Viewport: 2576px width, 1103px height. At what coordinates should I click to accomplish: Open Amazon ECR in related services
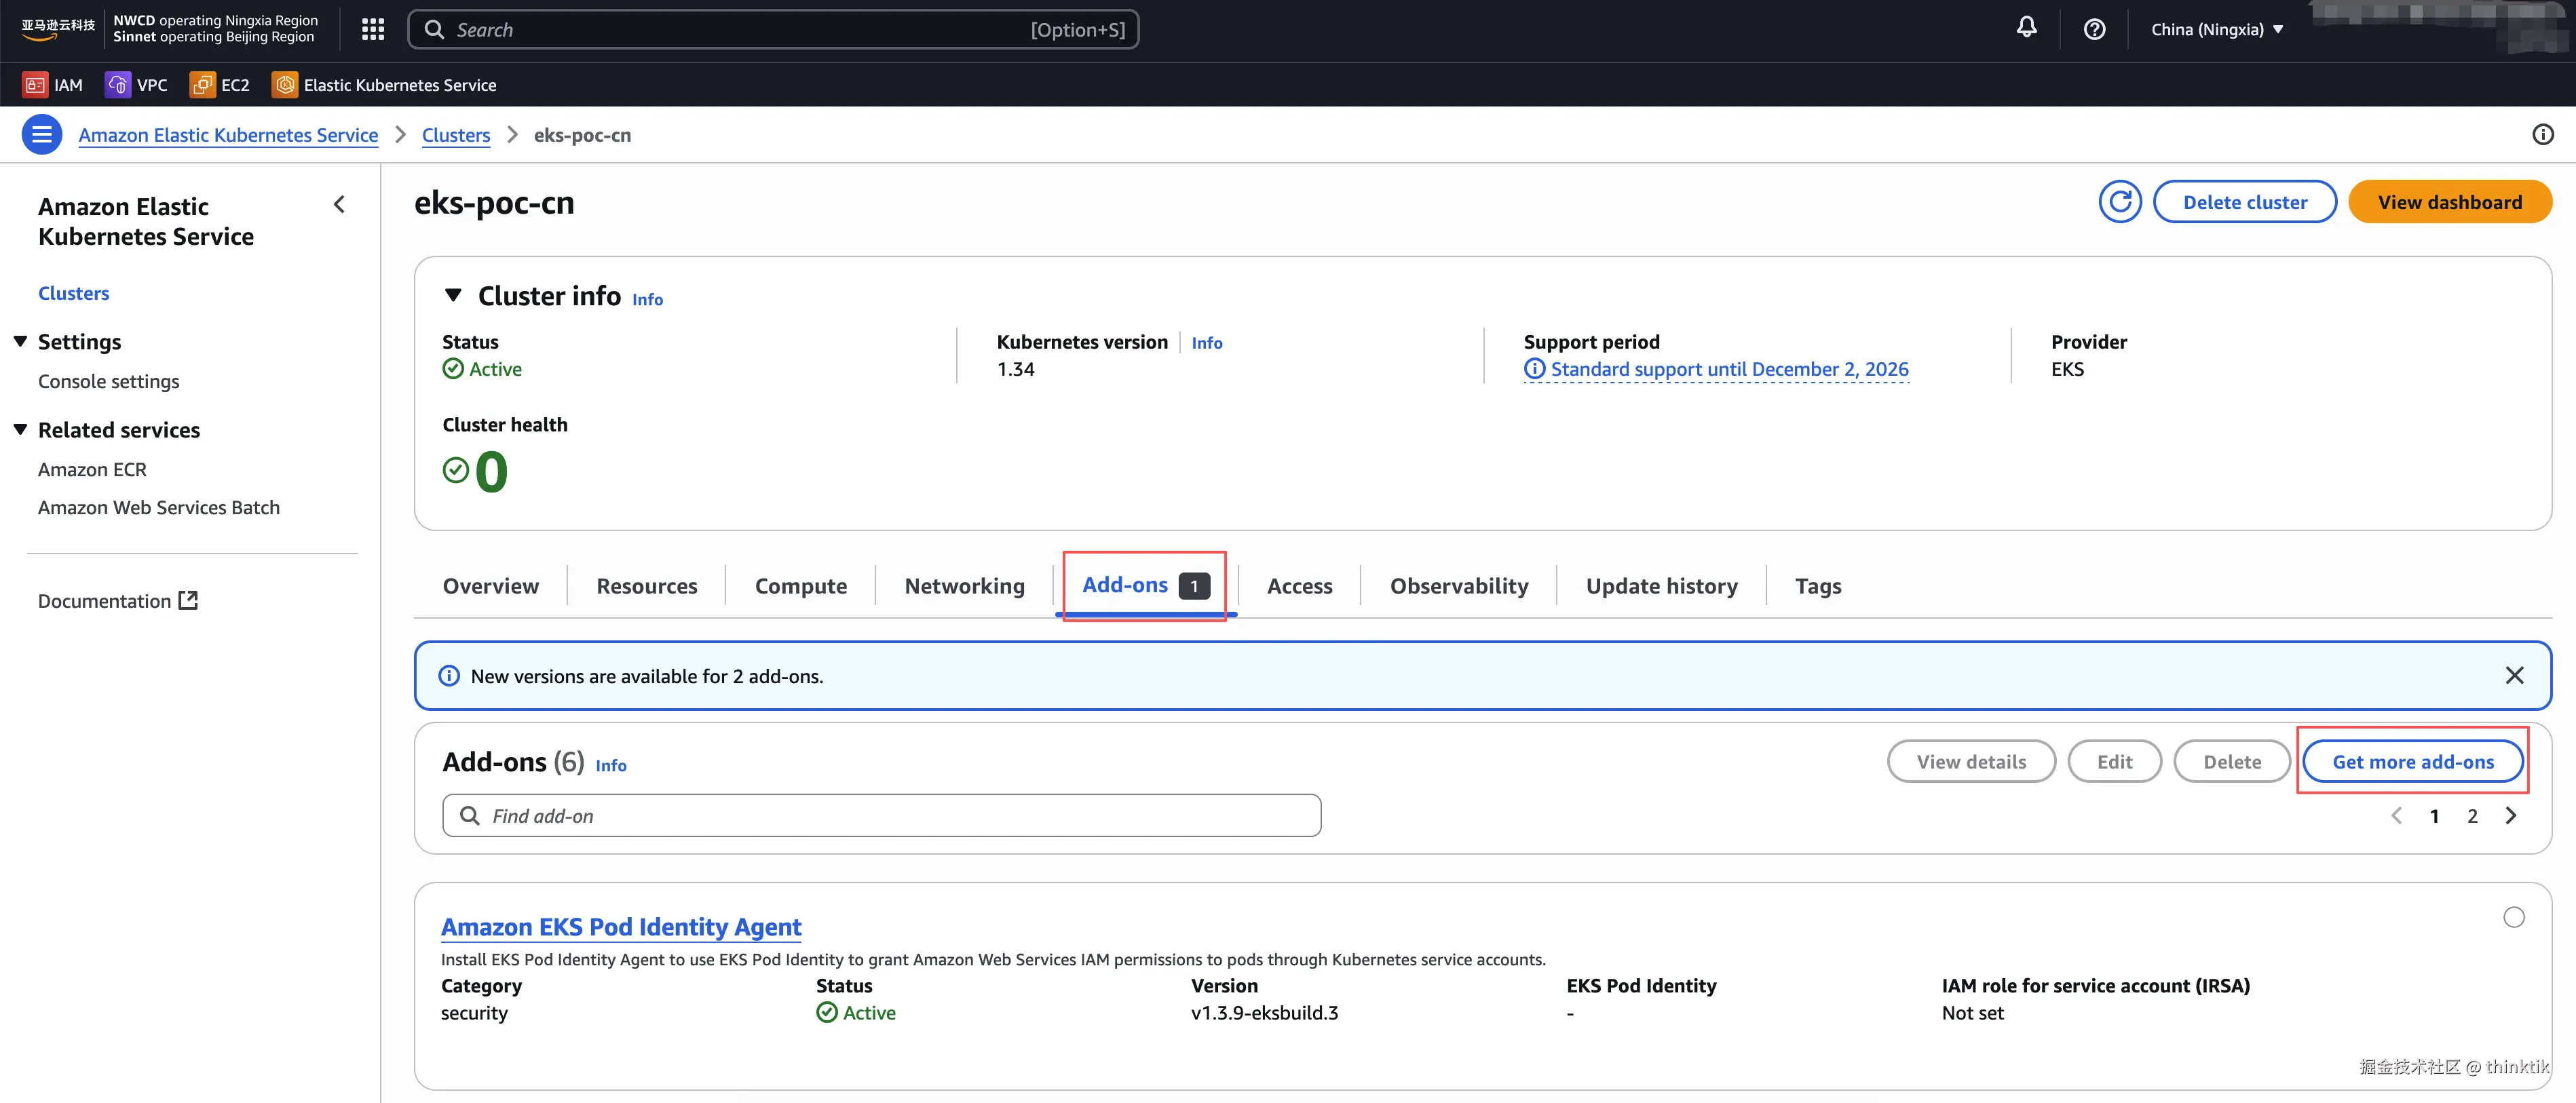(92, 469)
